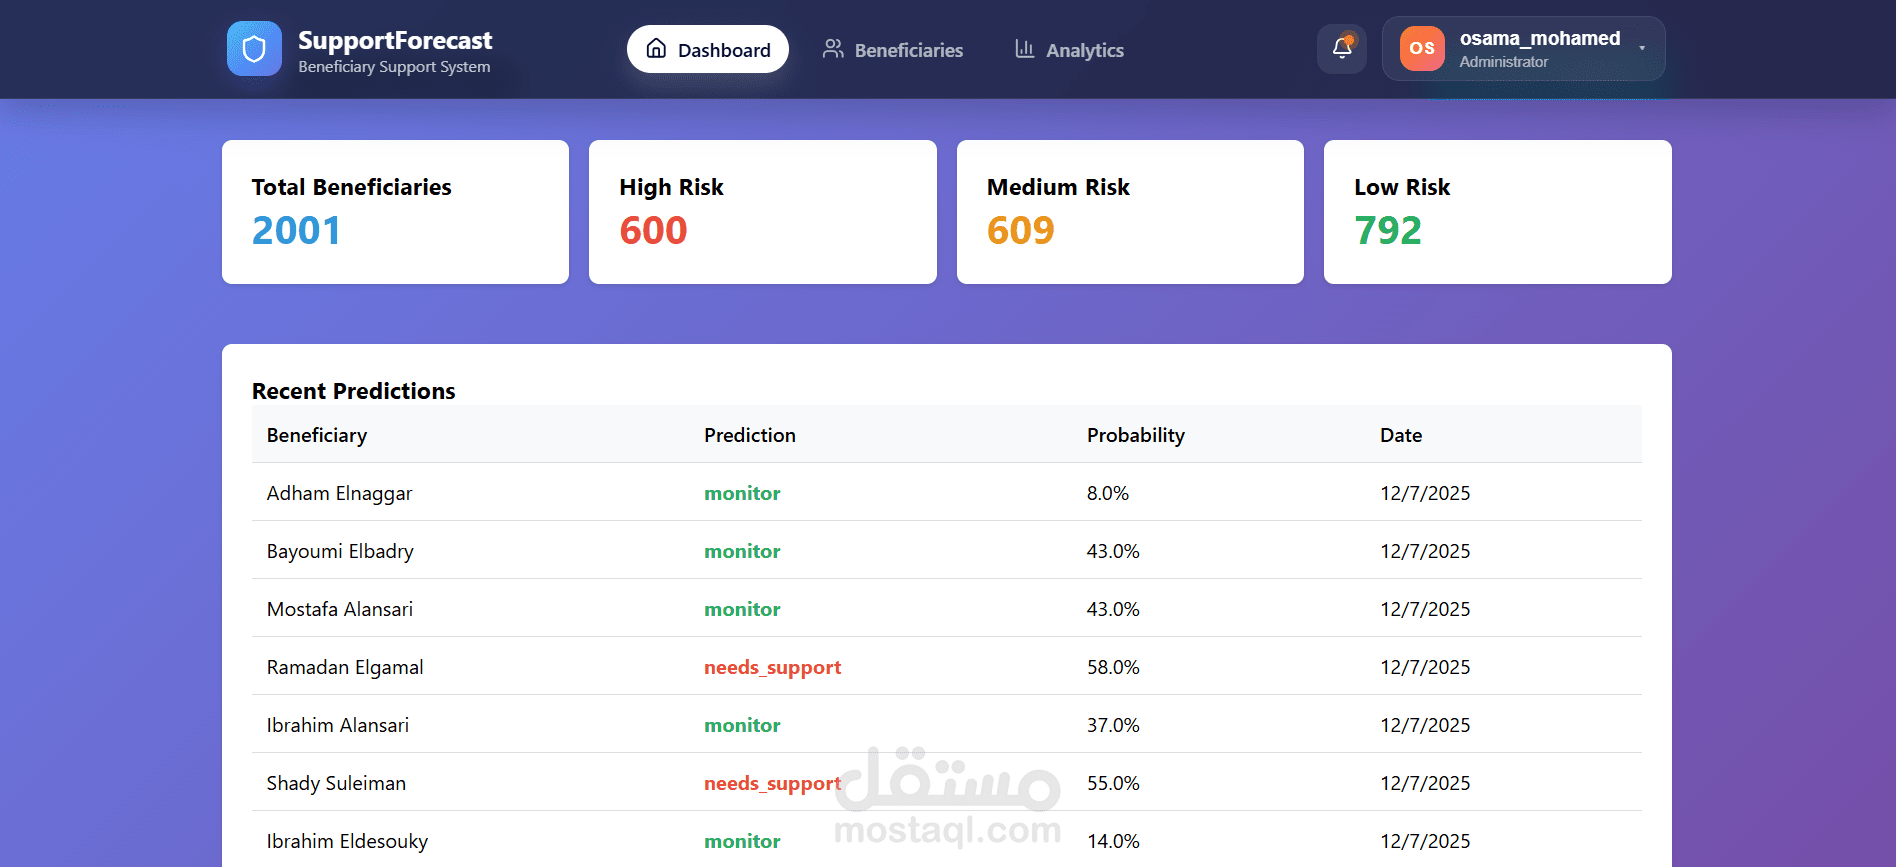
Task: Select the Adham Elnaggar row name
Action: pos(339,493)
